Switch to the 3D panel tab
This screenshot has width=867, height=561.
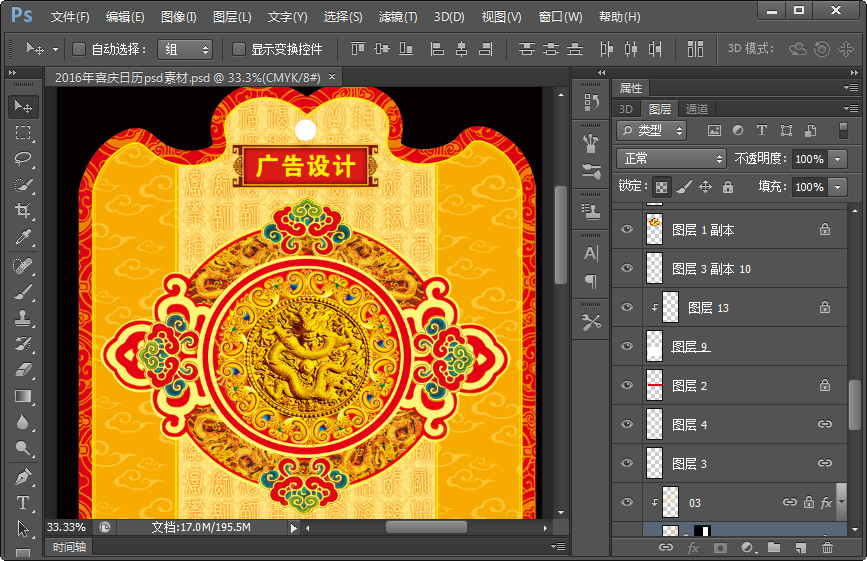click(625, 109)
